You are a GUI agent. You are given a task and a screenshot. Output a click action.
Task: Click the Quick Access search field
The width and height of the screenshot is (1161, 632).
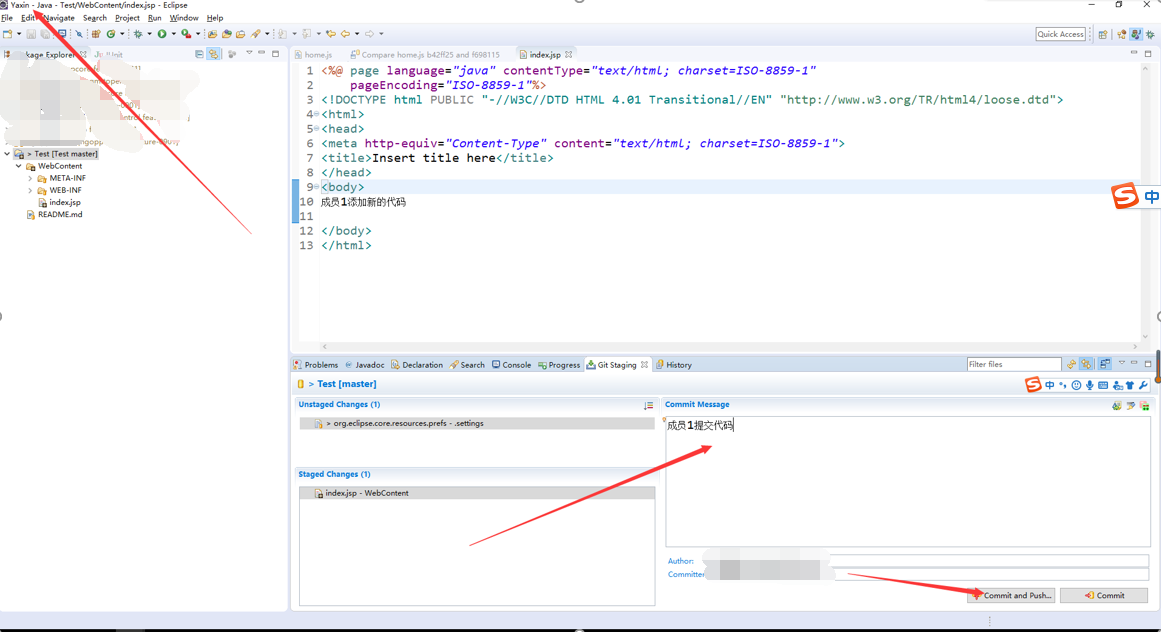coord(1060,34)
